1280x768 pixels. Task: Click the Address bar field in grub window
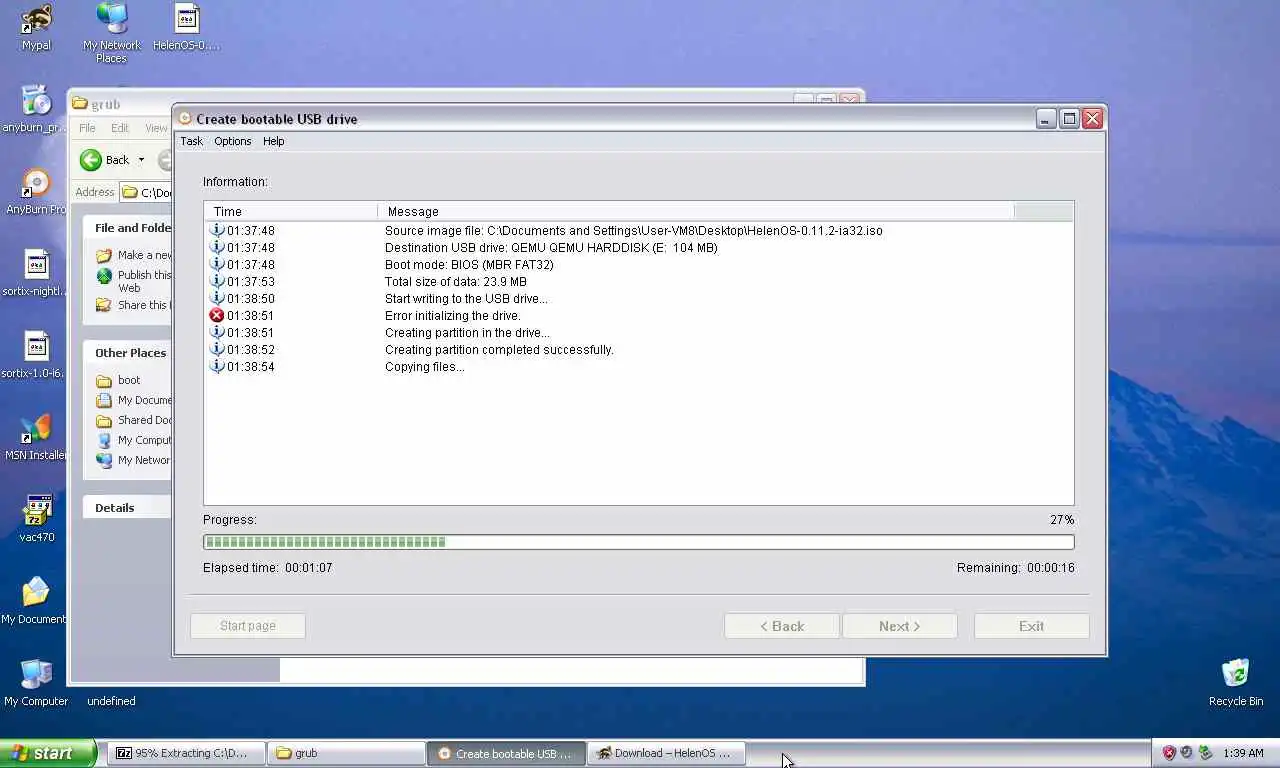tap(146, 192)
